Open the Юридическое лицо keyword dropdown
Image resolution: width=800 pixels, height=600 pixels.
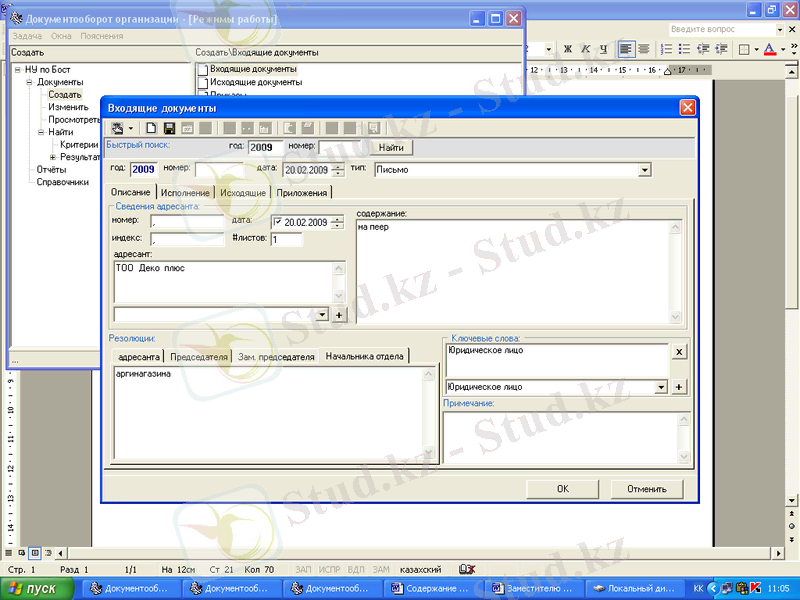point(660,387)
